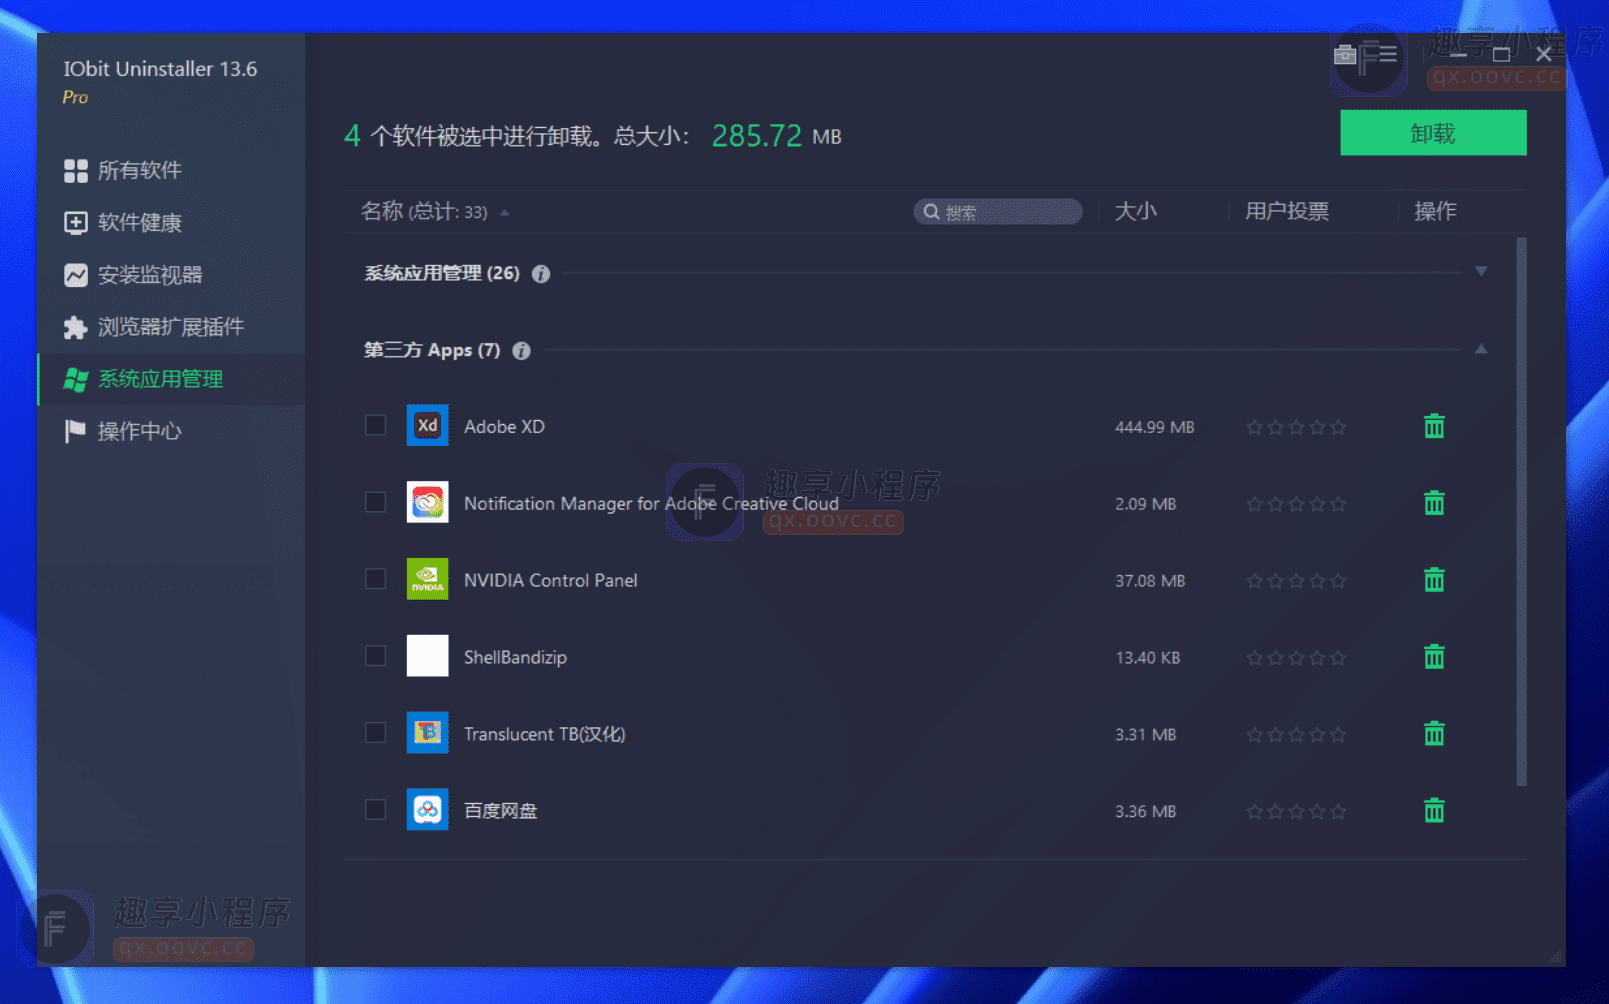This screenshot has height=1004, width=1609.
Task: Click the Adobe XD app icon
Action: 427,425
